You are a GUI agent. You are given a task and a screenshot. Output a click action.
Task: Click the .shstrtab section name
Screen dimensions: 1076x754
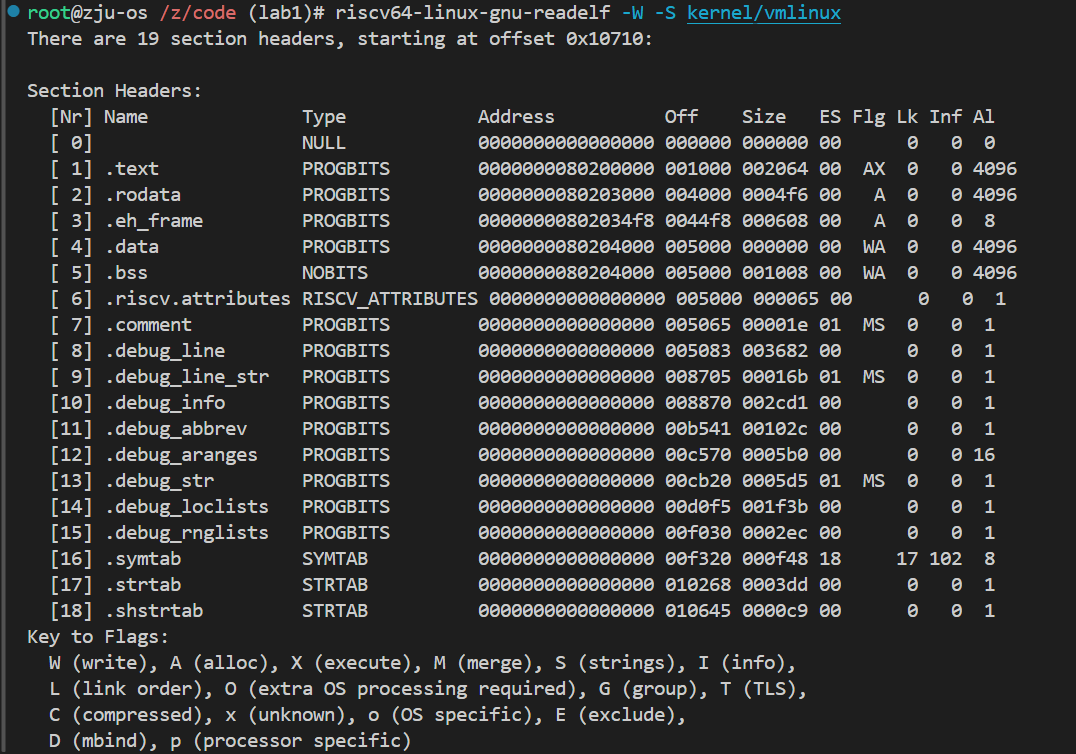(154, 611)
